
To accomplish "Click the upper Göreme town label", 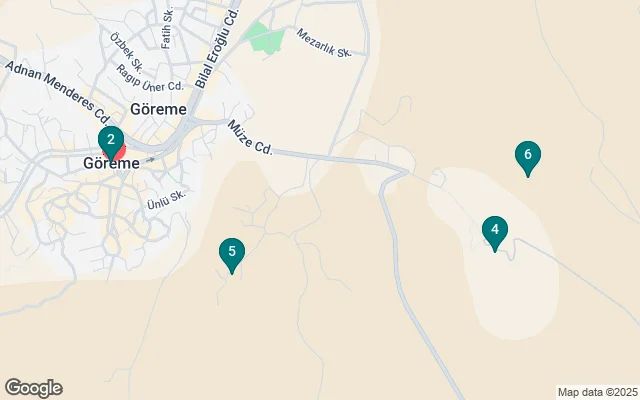I will [158, 109].
